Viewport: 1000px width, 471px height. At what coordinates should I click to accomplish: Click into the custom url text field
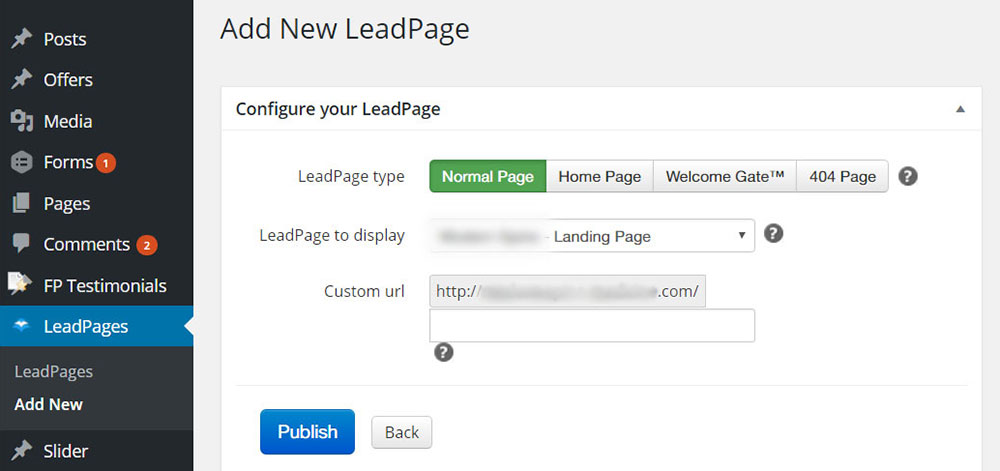pyautogui.click(x=592, y=325)
